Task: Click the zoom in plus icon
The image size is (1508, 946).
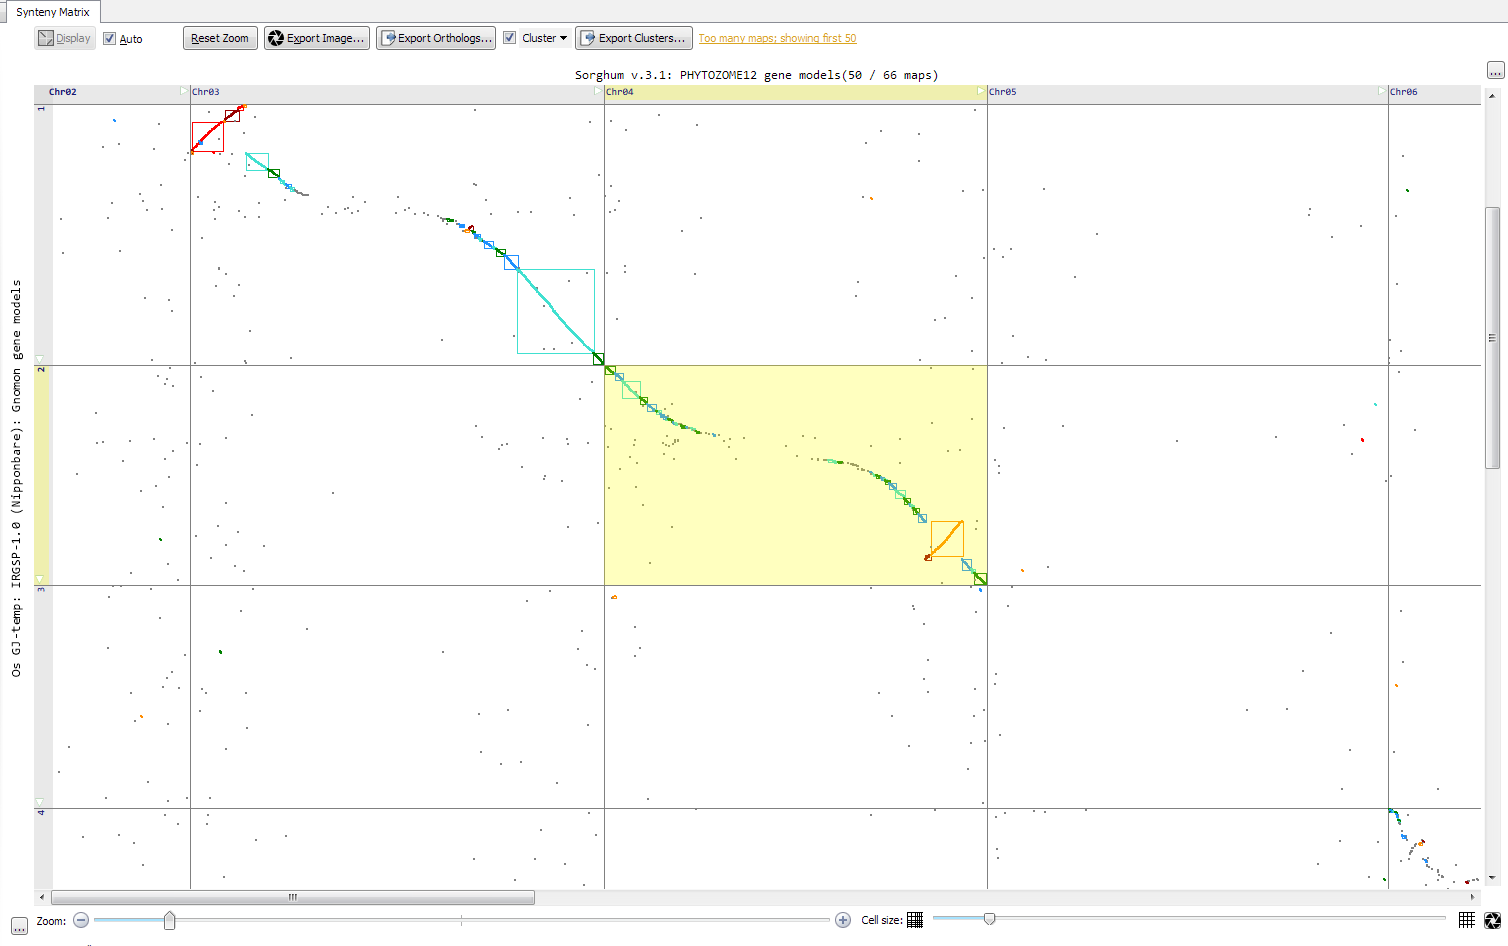Action: (843, 920)
